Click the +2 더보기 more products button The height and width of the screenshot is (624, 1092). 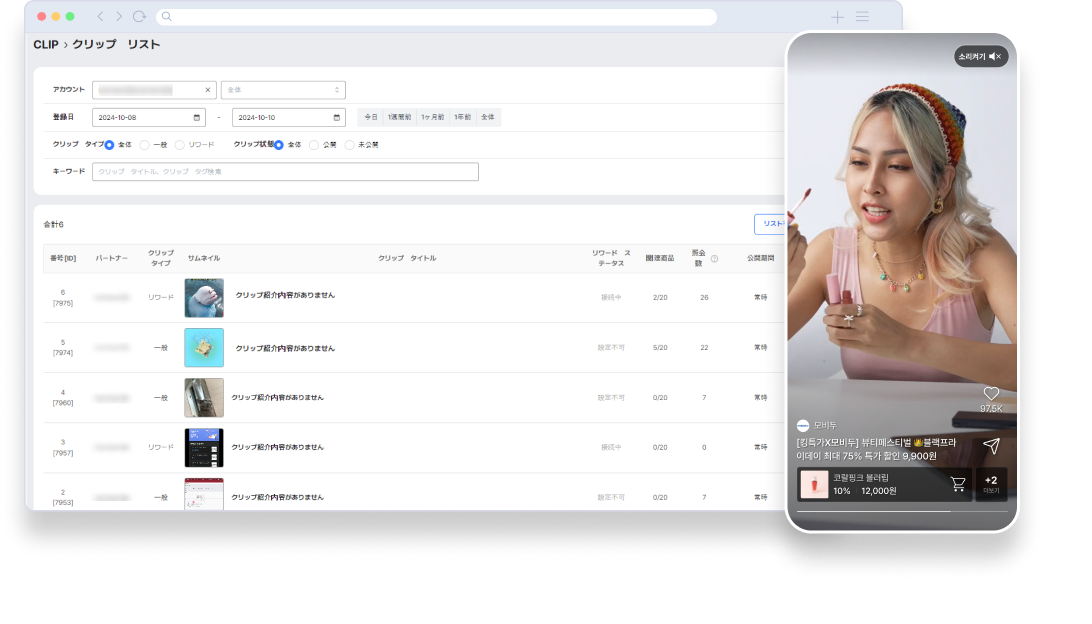991,484
